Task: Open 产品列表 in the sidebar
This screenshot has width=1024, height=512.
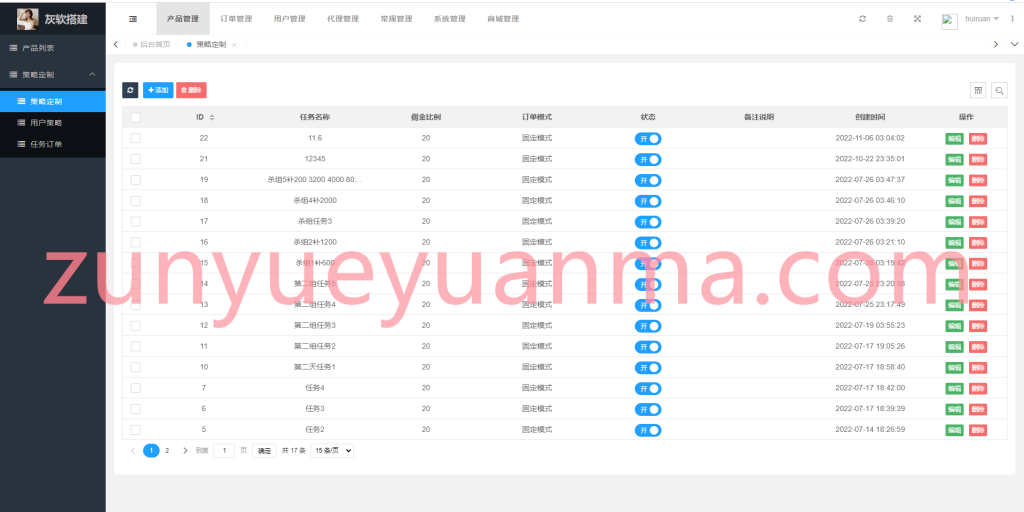Action: [x=53, y=48]
